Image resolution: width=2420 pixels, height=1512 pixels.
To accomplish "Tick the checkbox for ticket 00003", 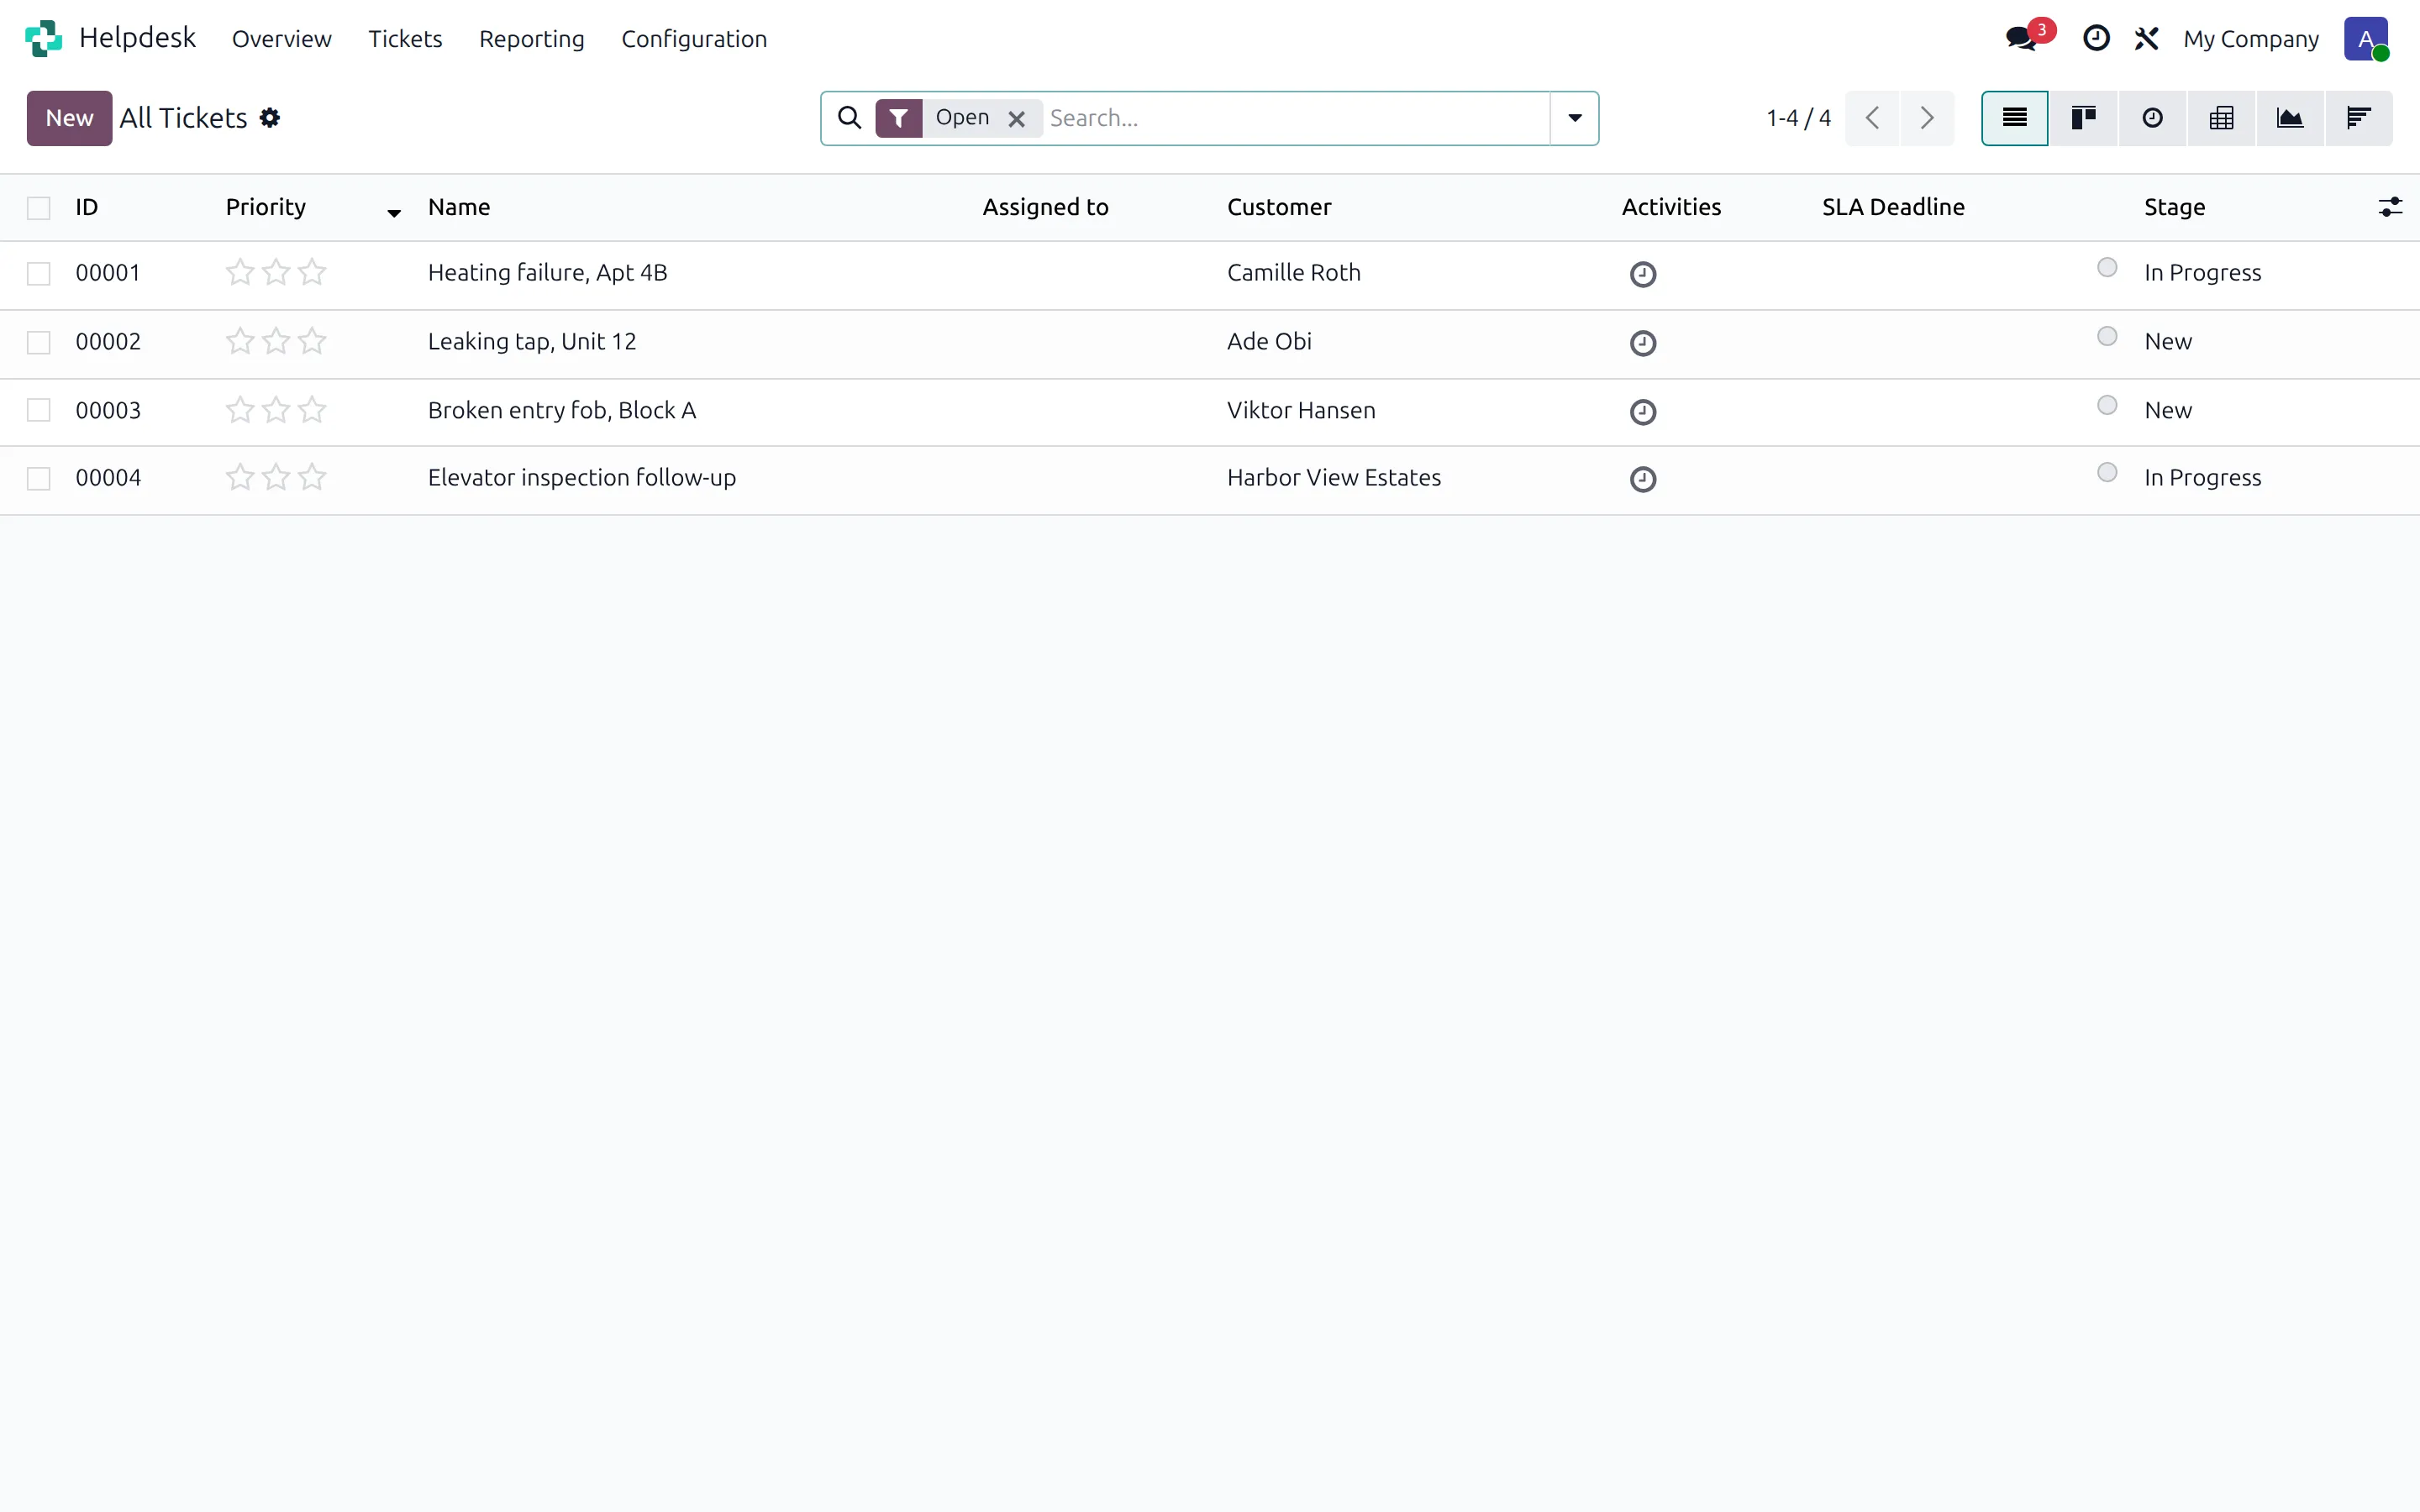I will pyautogui.click(x=39, y=411).
